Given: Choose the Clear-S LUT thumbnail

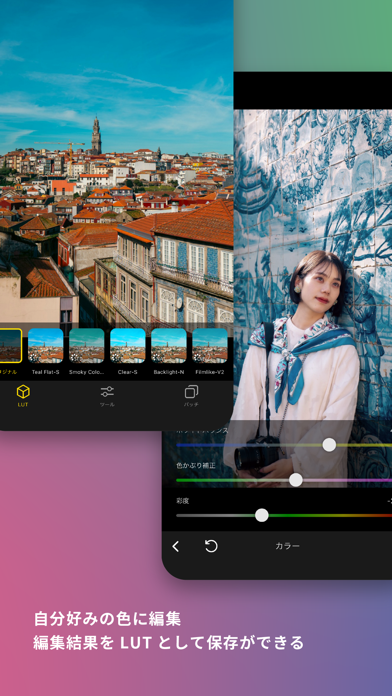Looking at the screenshot, I should pos(128,346).
